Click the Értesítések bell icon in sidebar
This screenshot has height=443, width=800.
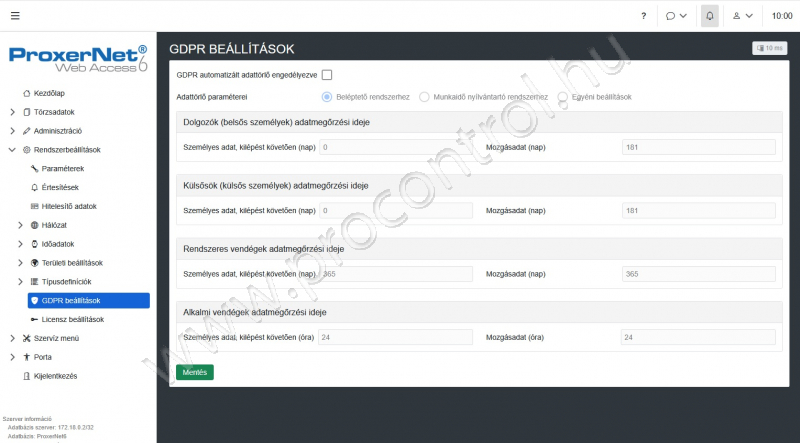34,187
